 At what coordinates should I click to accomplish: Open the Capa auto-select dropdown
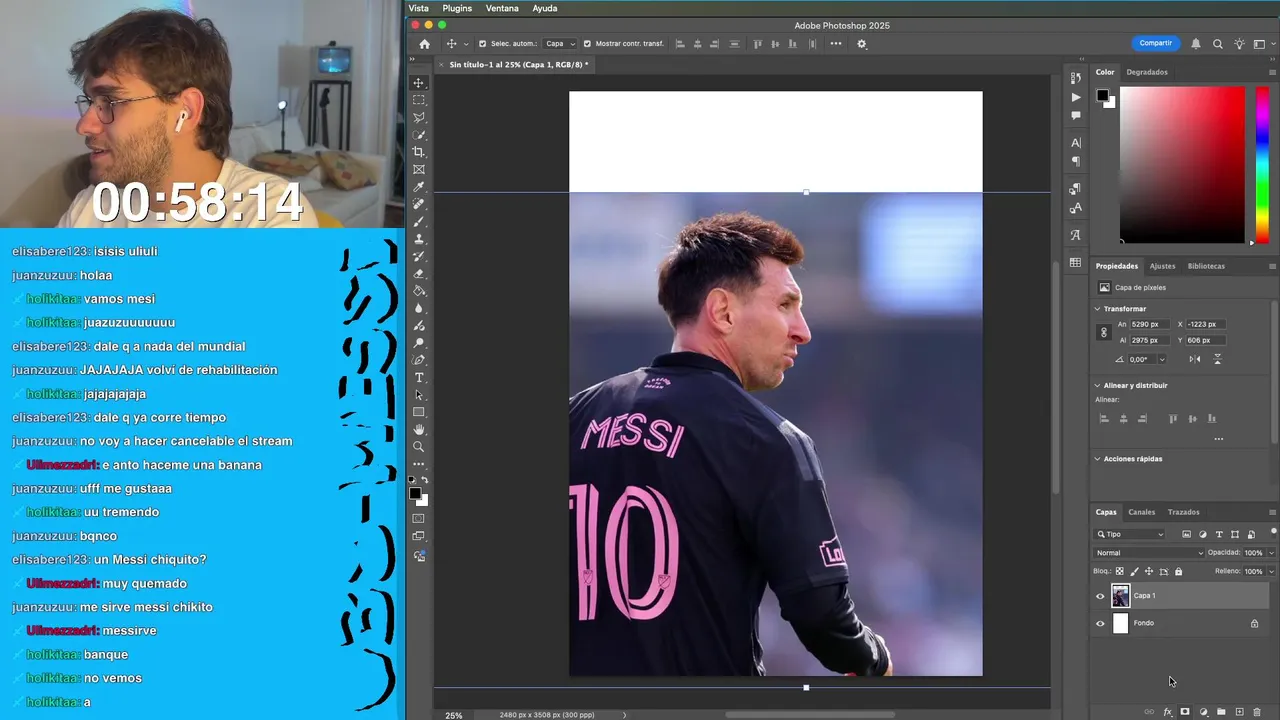tap(560, 44)
